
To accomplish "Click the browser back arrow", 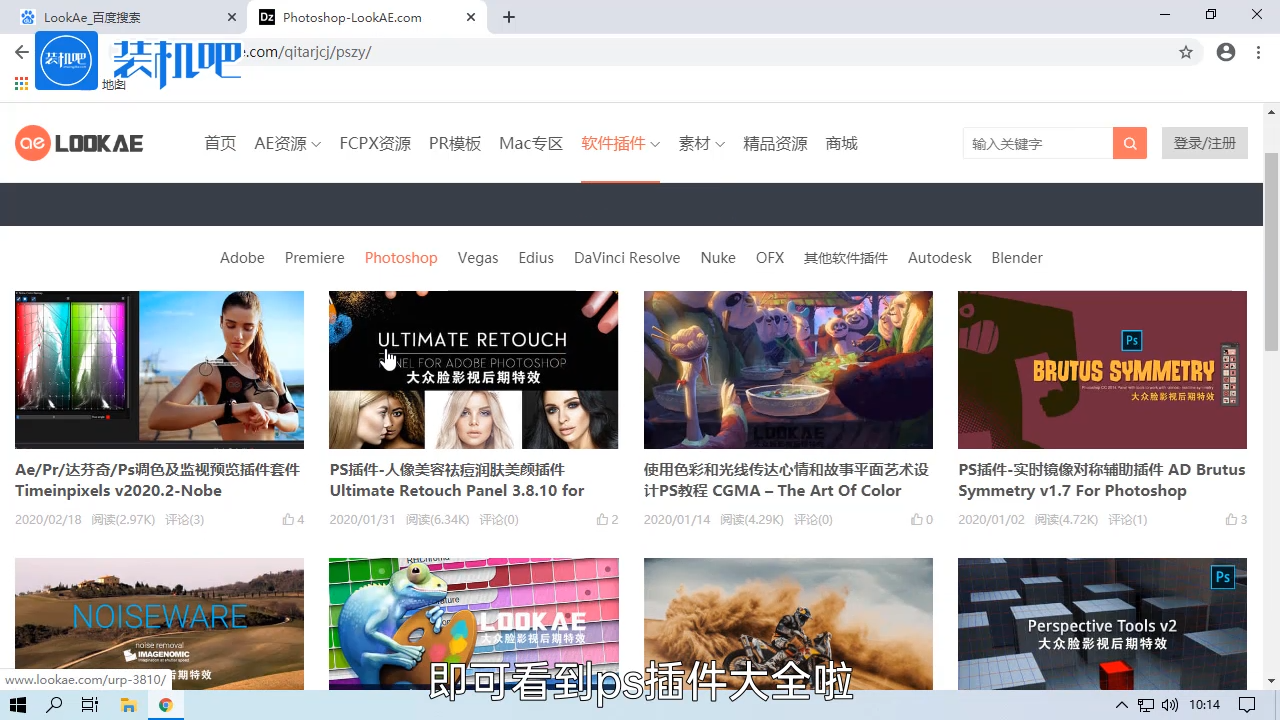I will pyautogui.click(x=21, y=52).
